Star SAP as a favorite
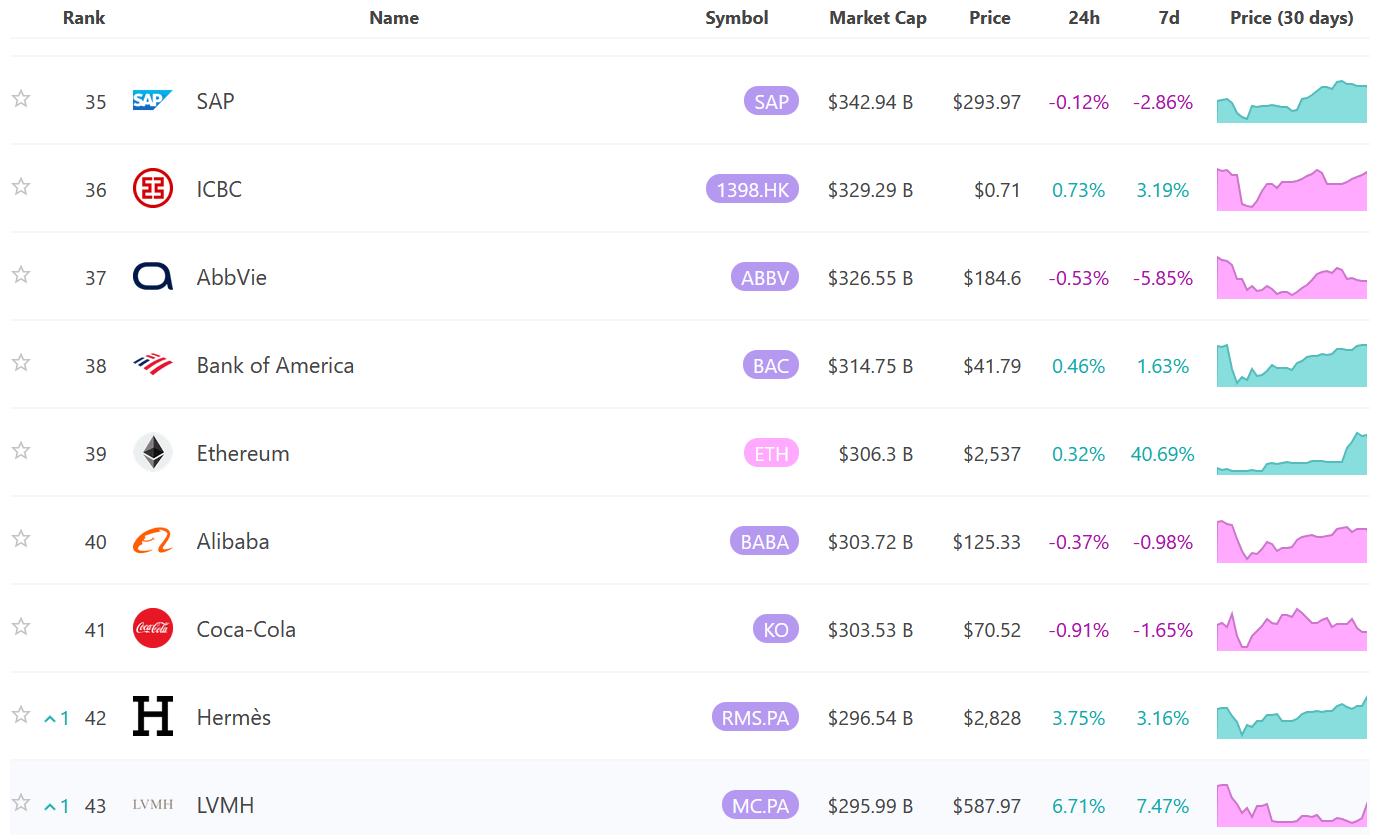The height and width of the screenshot is (835, 1378). (x=21, y=99)
